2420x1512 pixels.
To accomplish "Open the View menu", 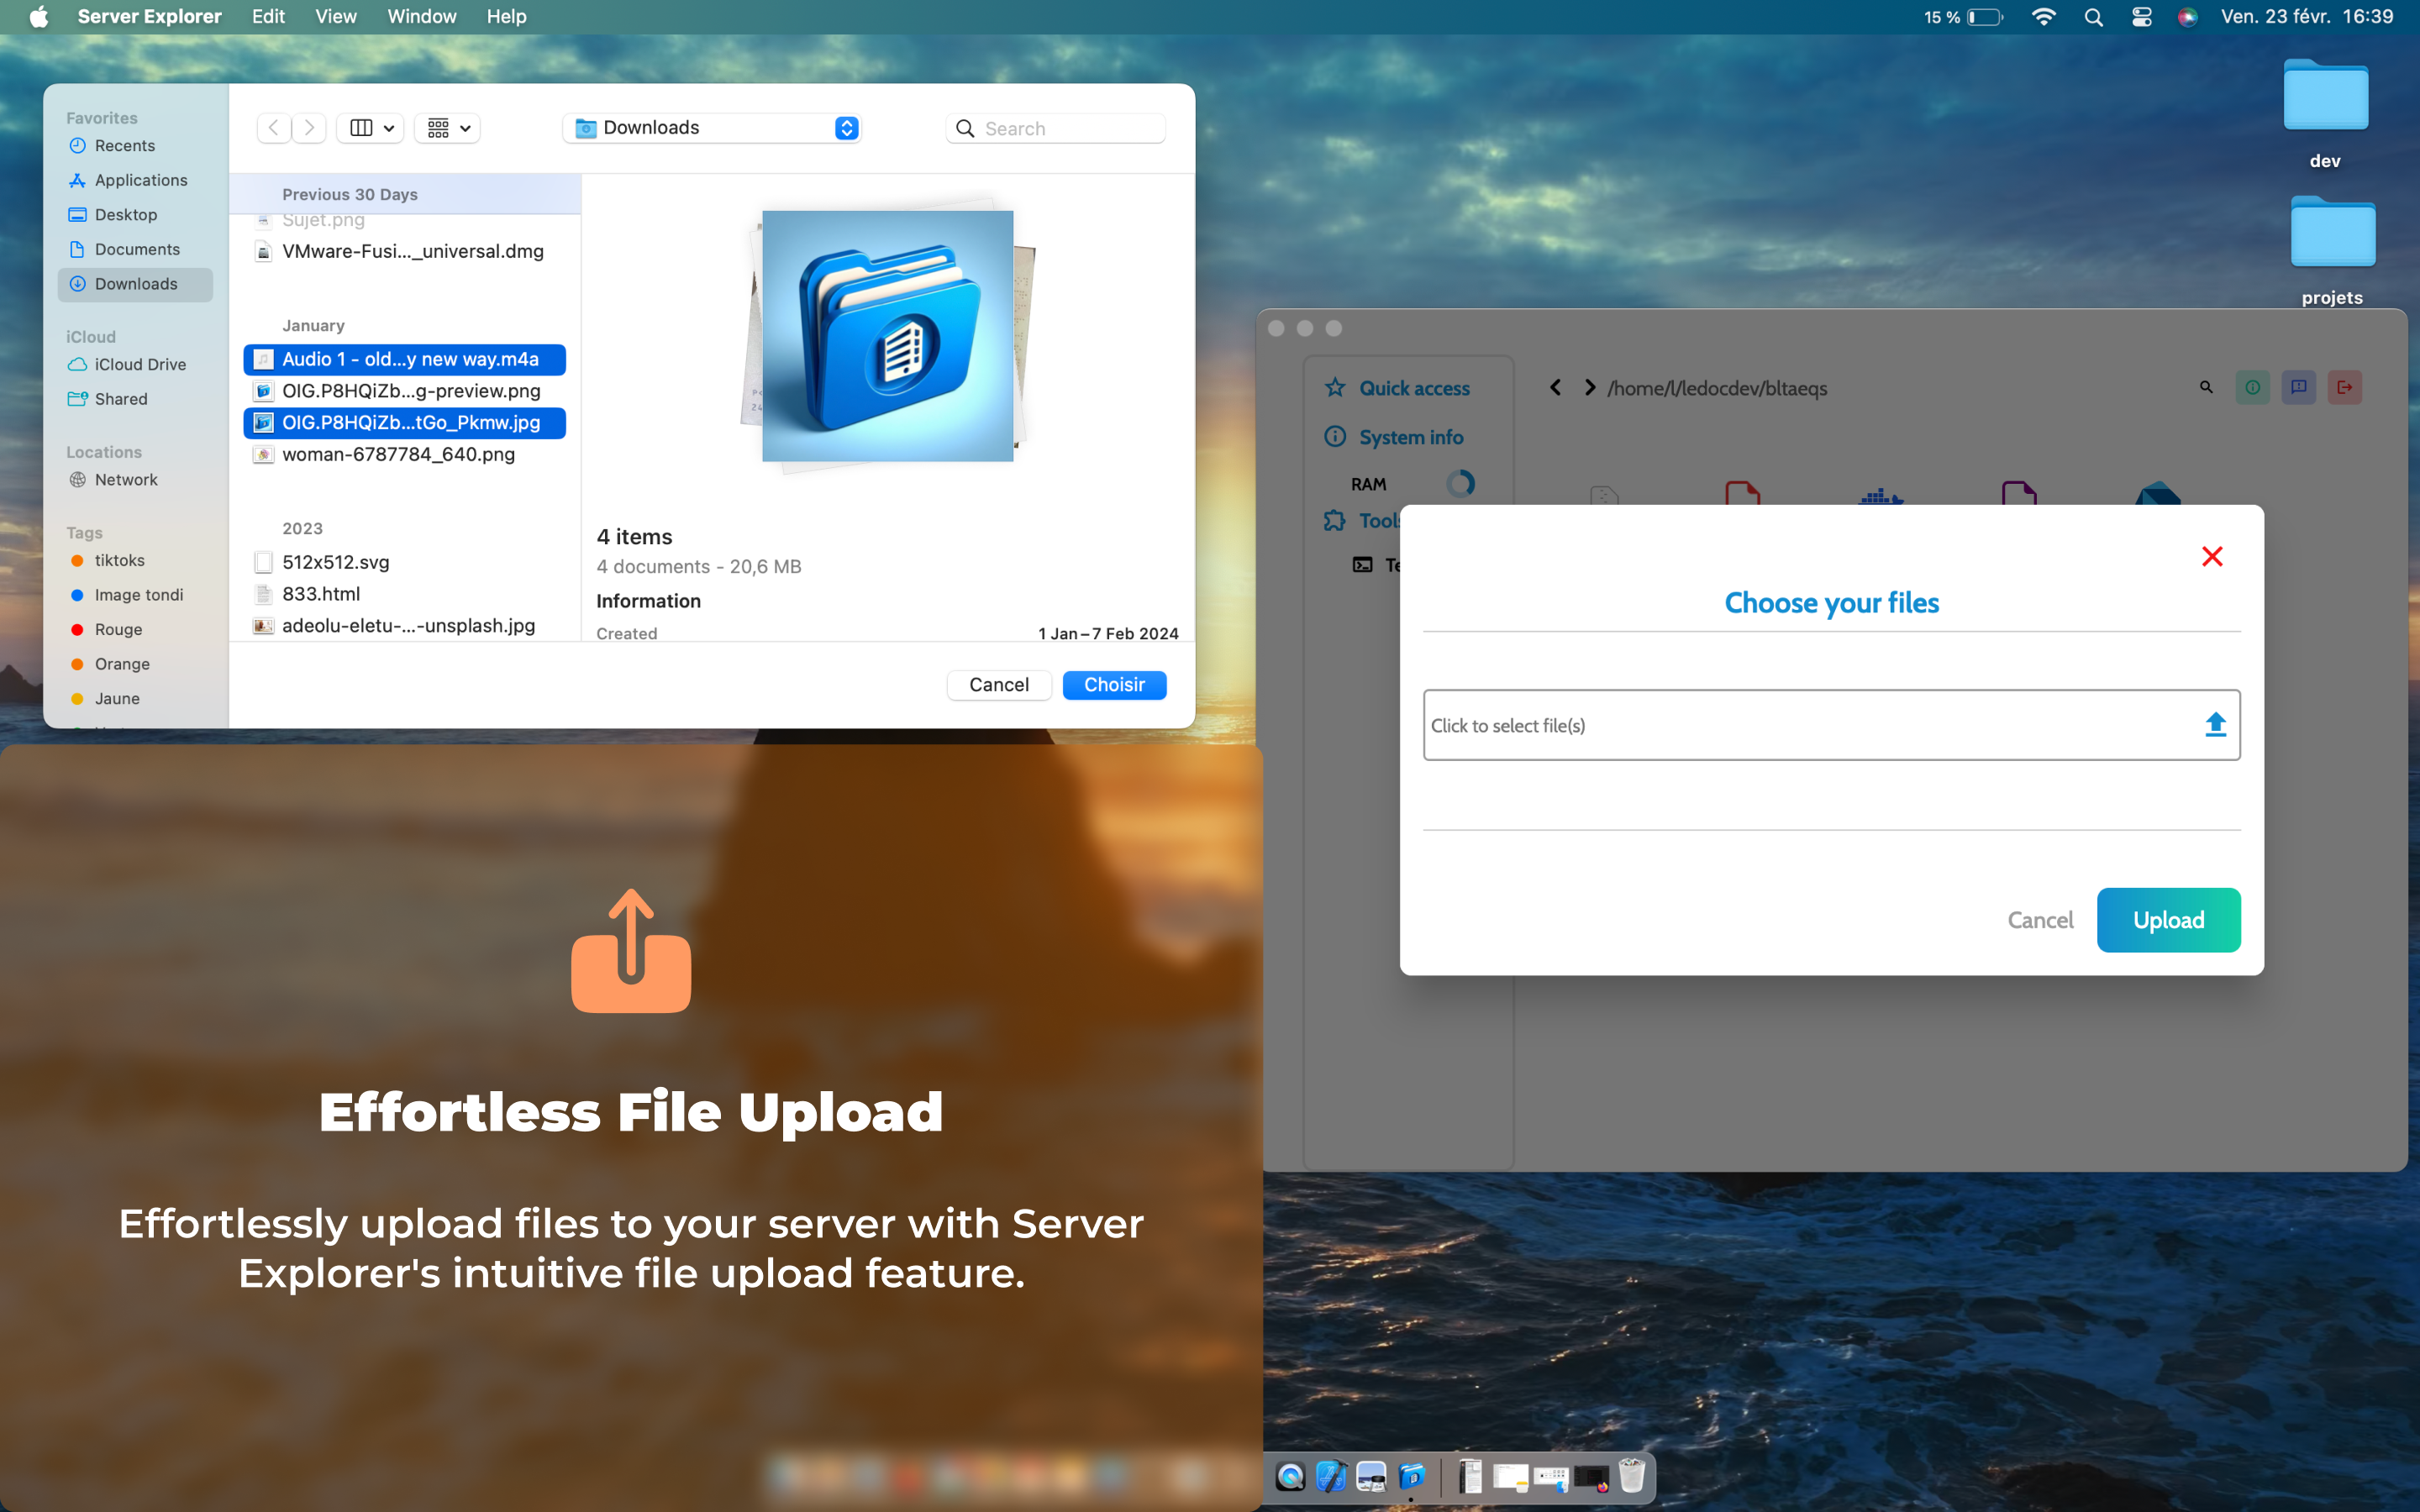I will pos(336,17).
